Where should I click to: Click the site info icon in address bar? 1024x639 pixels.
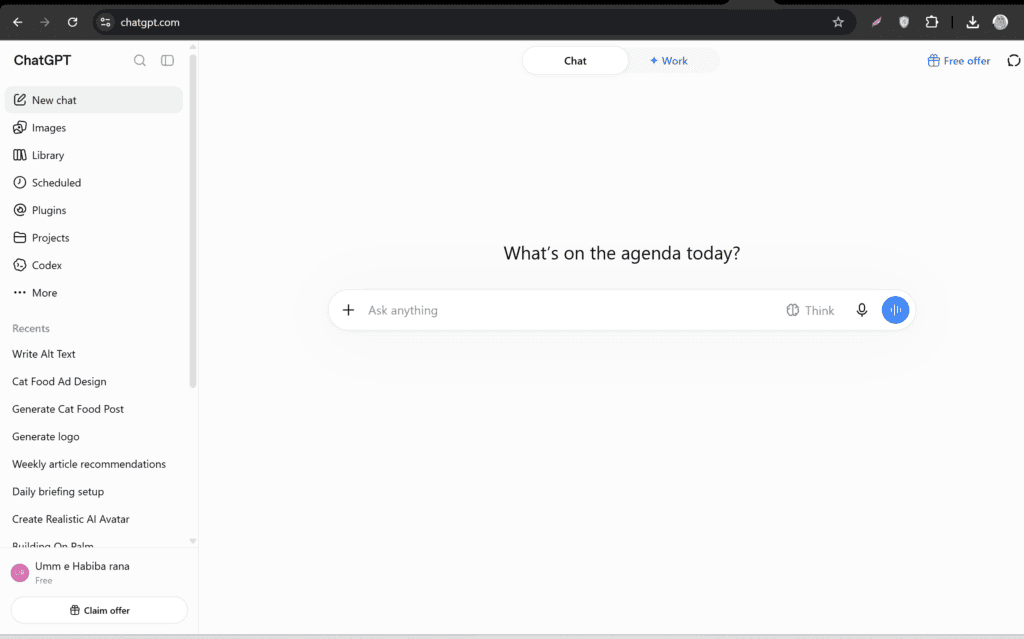tap(105, 22)
